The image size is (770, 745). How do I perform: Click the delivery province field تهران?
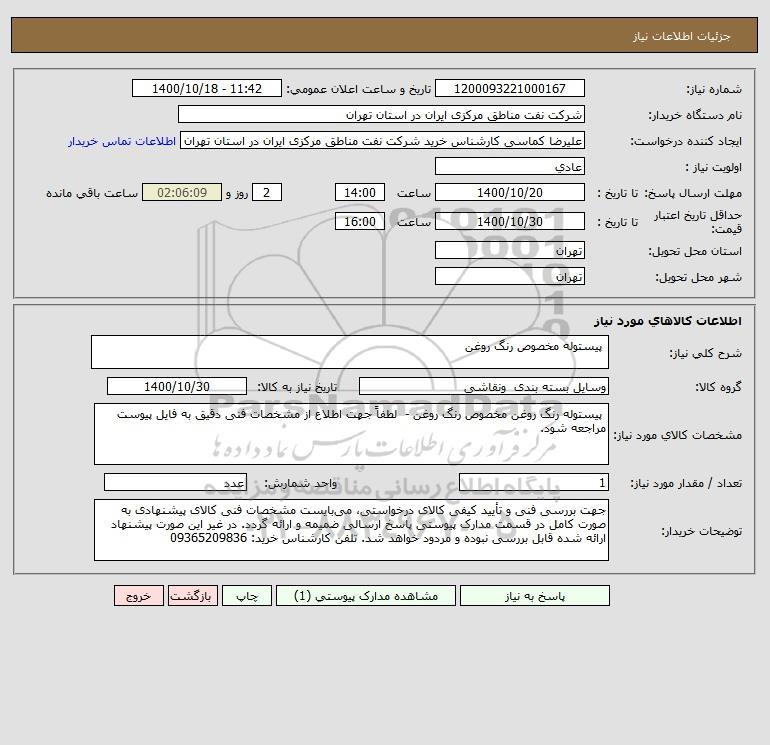tap(510, 250)
